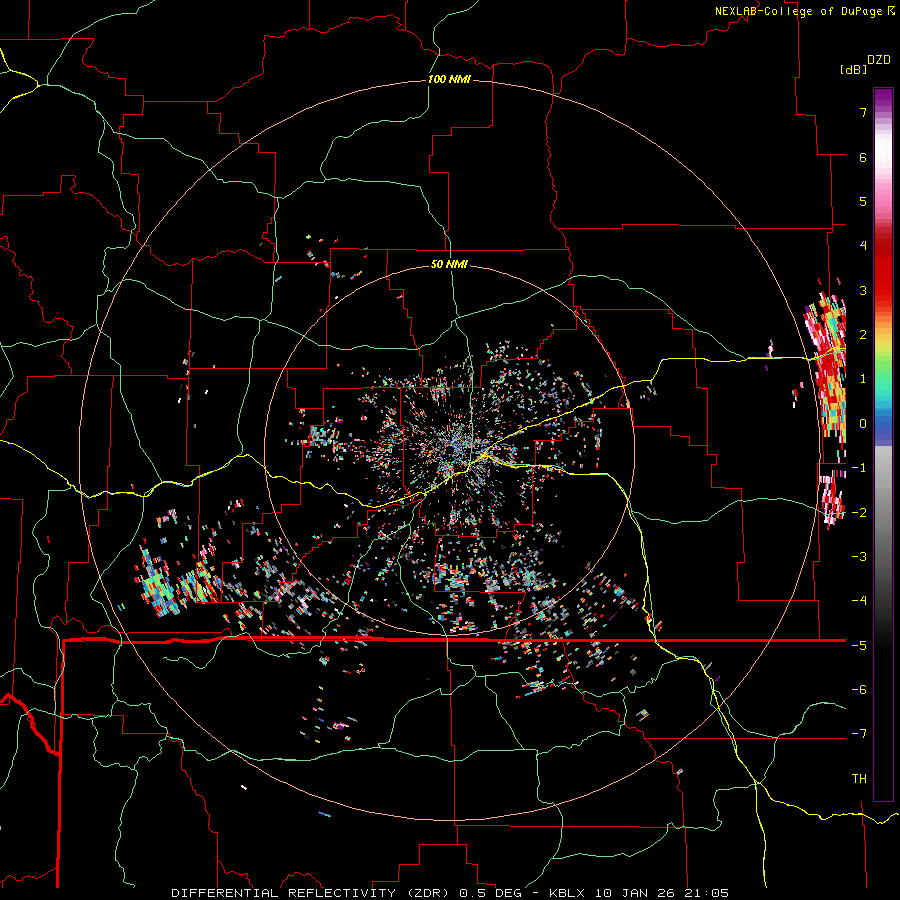Viewport: 900px width, 900px height.
Task: Click the [dB] units label
Action: coord(853,69)
